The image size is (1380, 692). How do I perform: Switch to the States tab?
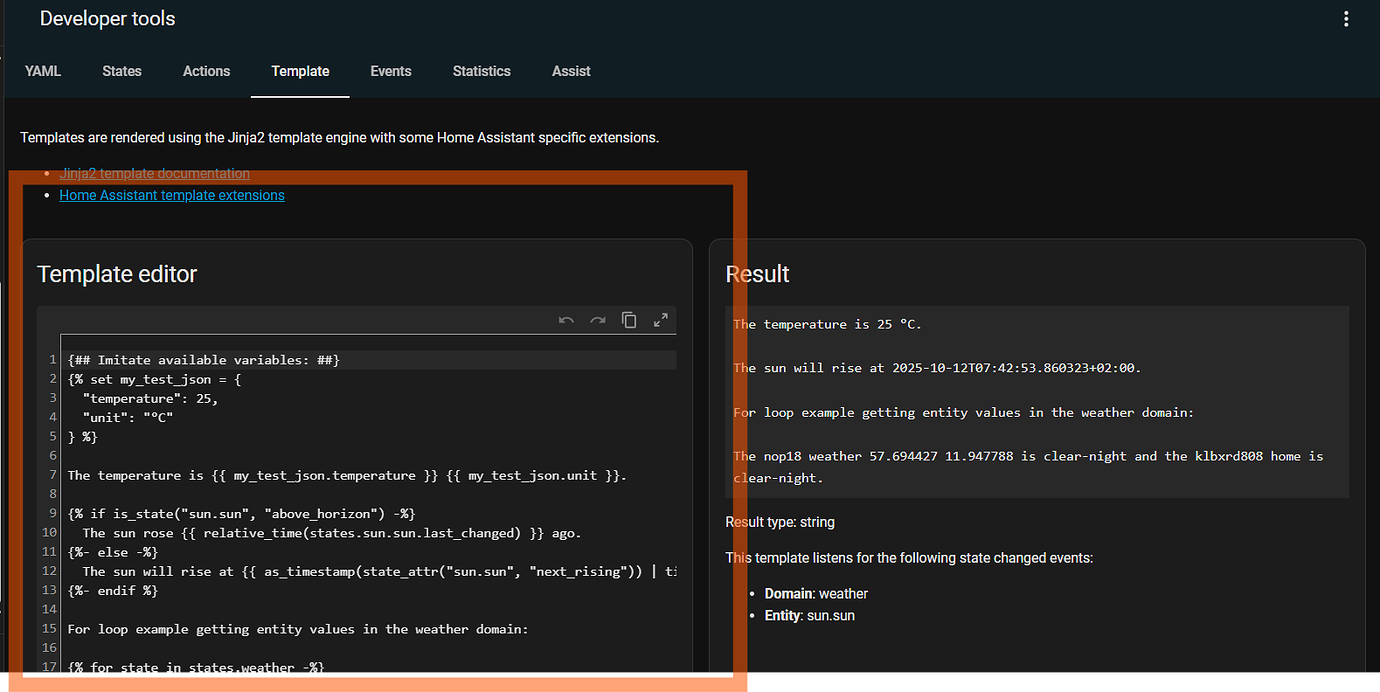click(121, 71)
